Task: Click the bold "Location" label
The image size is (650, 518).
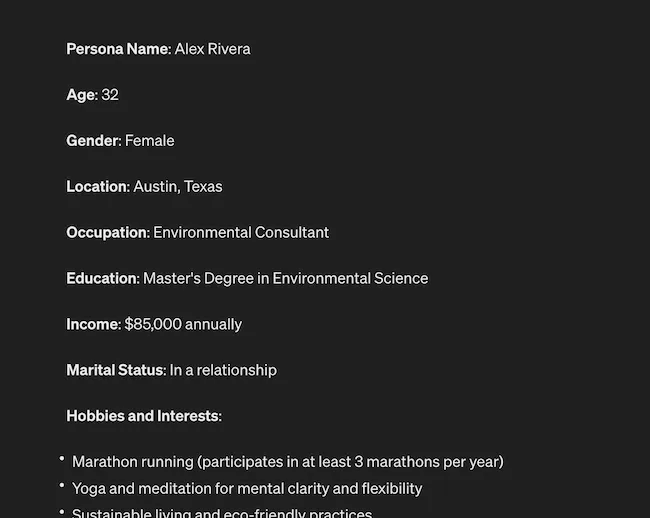Action: click(x=97, y=187)
